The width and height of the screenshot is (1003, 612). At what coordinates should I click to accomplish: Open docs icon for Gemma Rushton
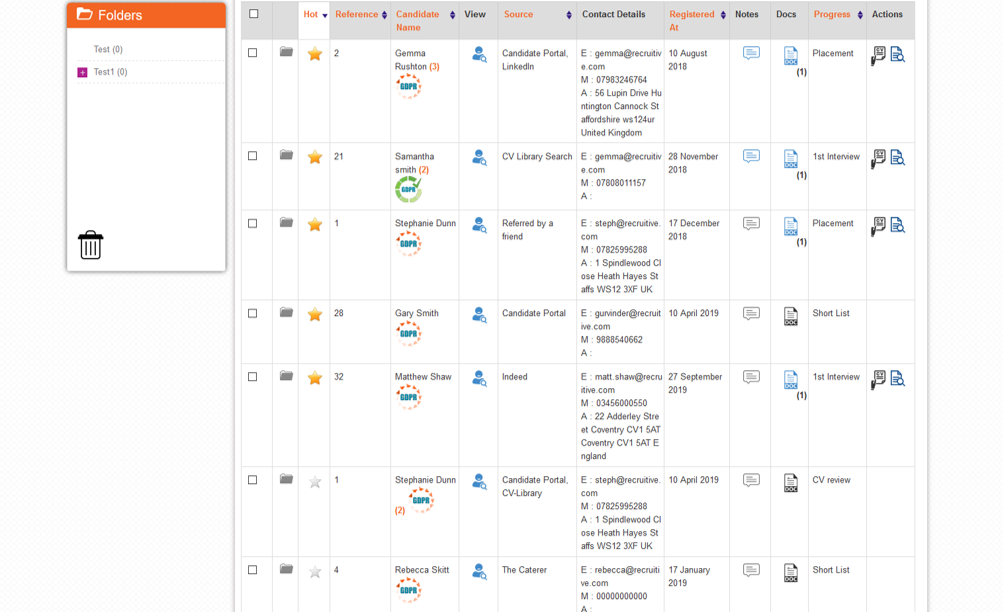791,56
